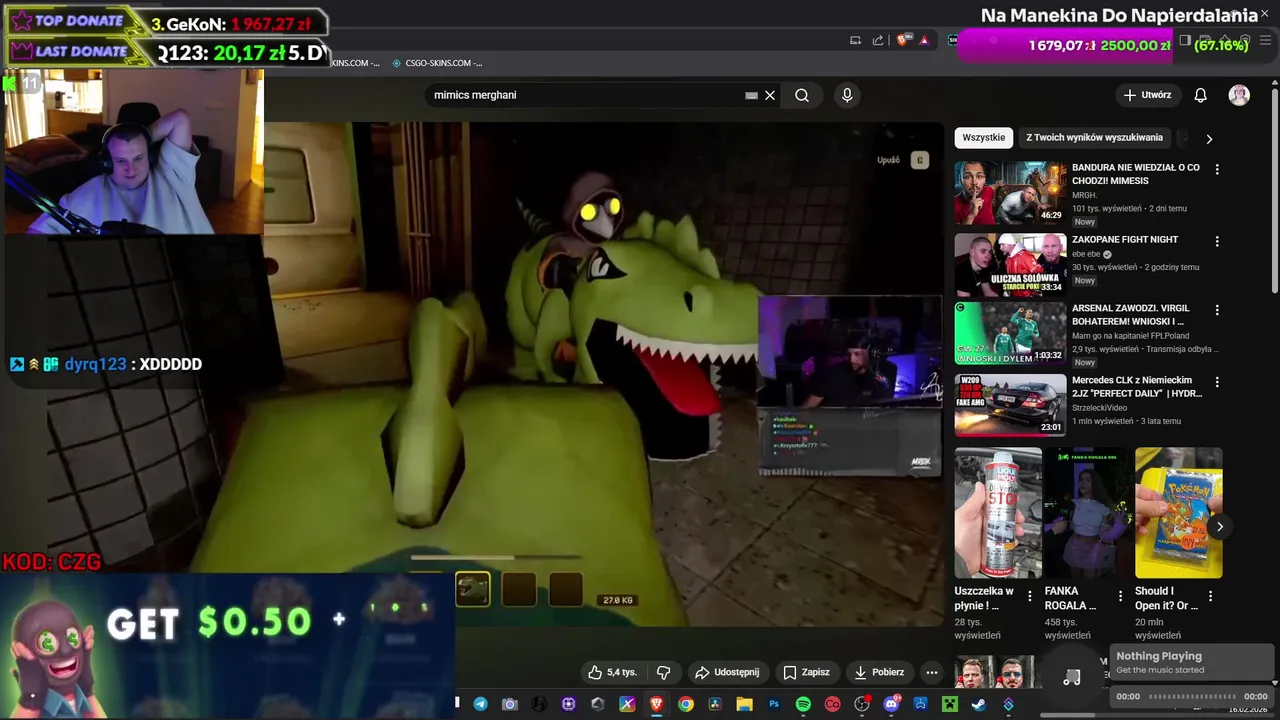Open the camera app in taskbar
This screenshot has height=720, width=1280.
tap(510, 704)
